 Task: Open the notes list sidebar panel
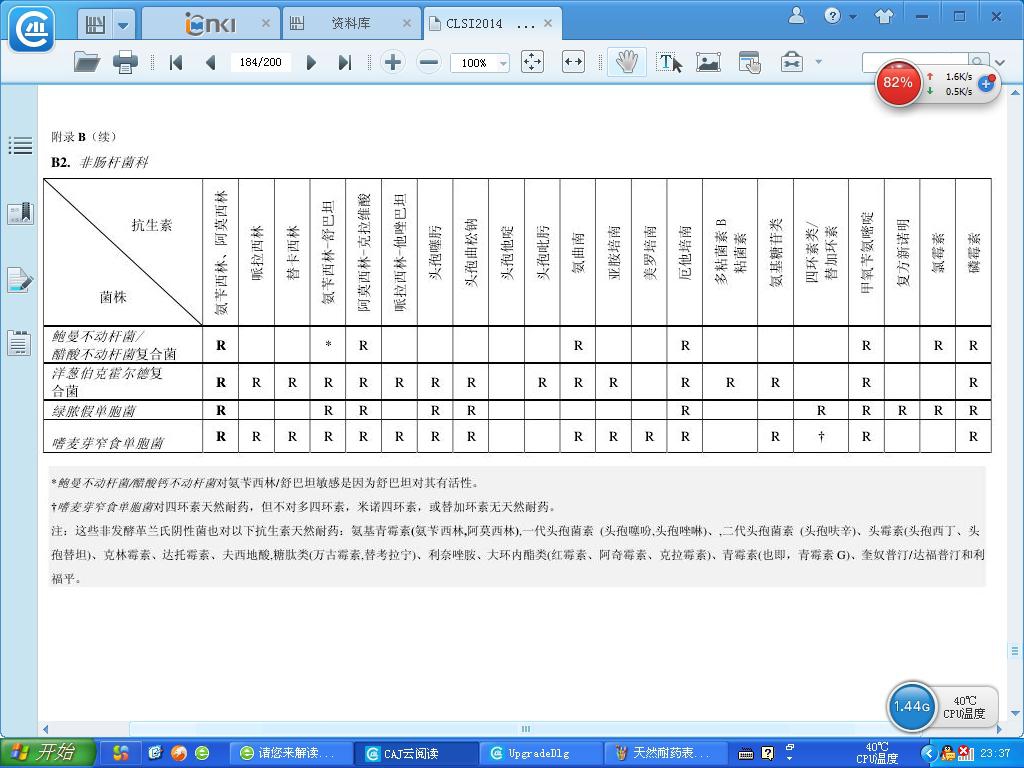pyautogui.click(x=20, y=343)
